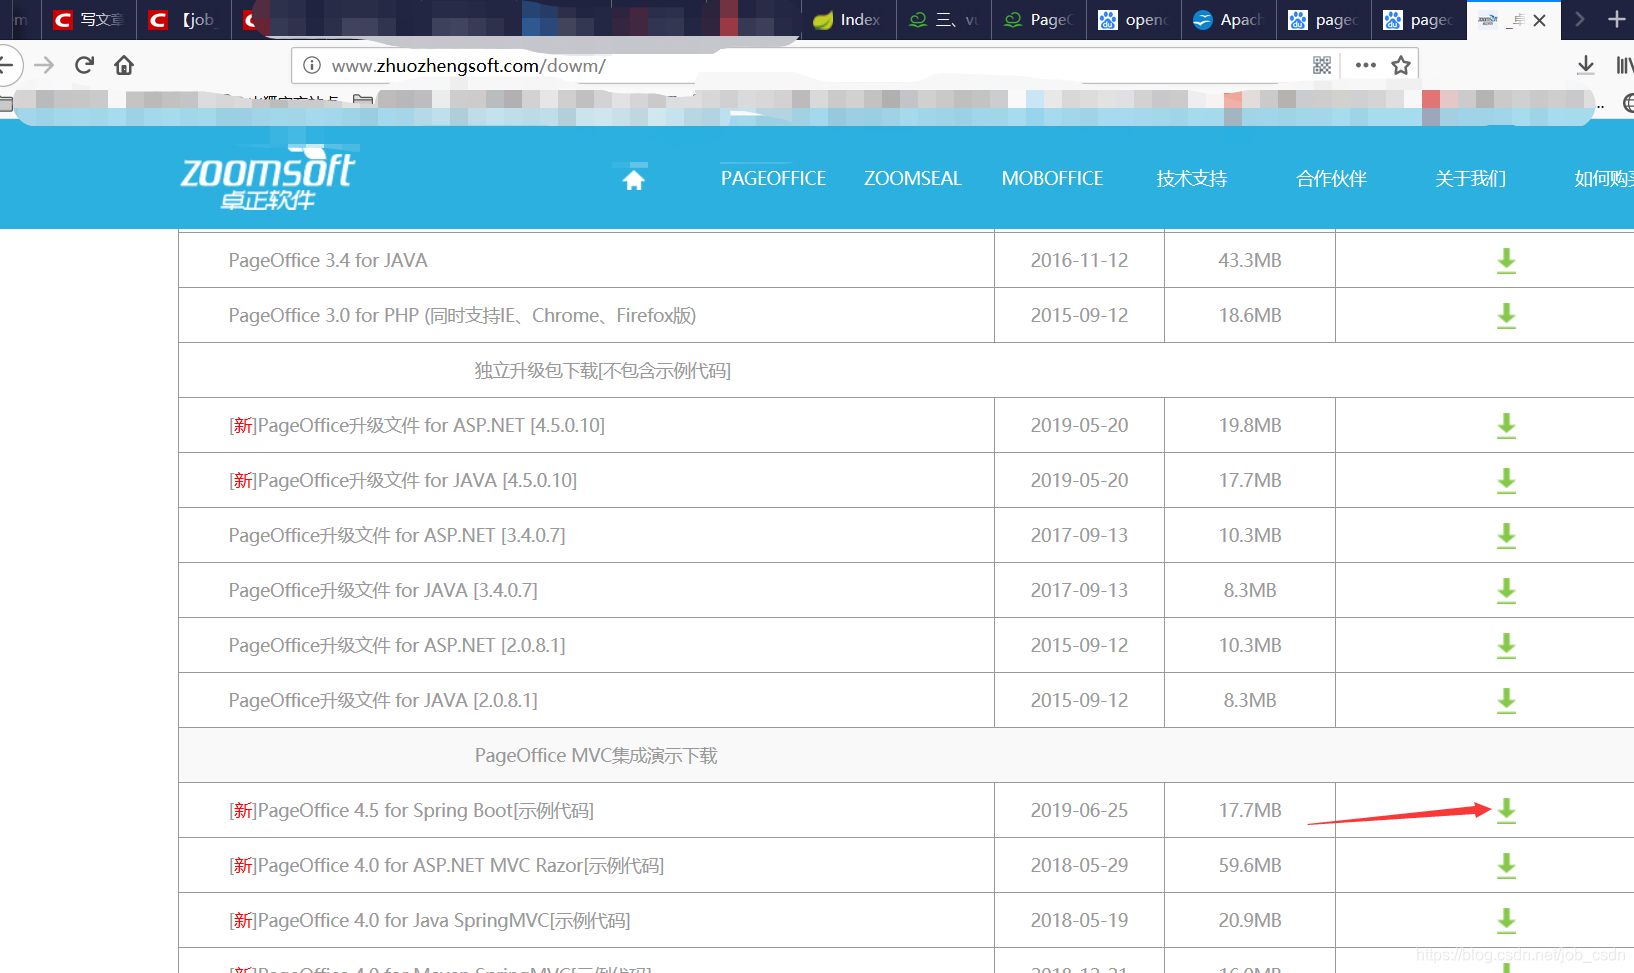The width and height of the screenshot is (1634, 973).
Task: Download PageOffice 4.5 for Spring Boot
Action: point(1506,811)
